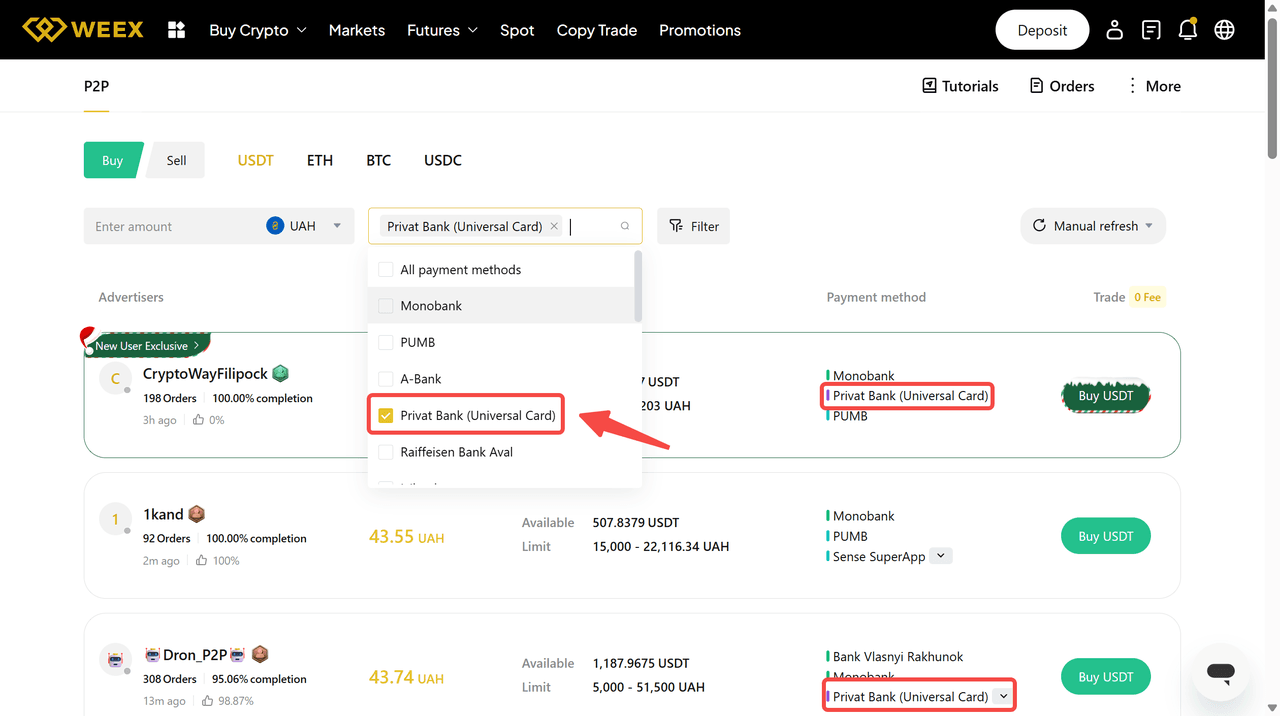
Task: Expand the Buy Crypto menu
Action: [257, 30]
